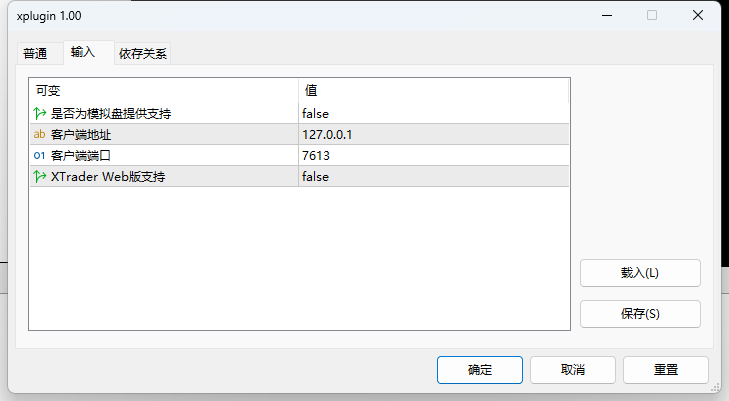Click the boolean icon beside 是否为模拟盘提供支持
The image size is (729, 401).
click(x=40, y=113)
